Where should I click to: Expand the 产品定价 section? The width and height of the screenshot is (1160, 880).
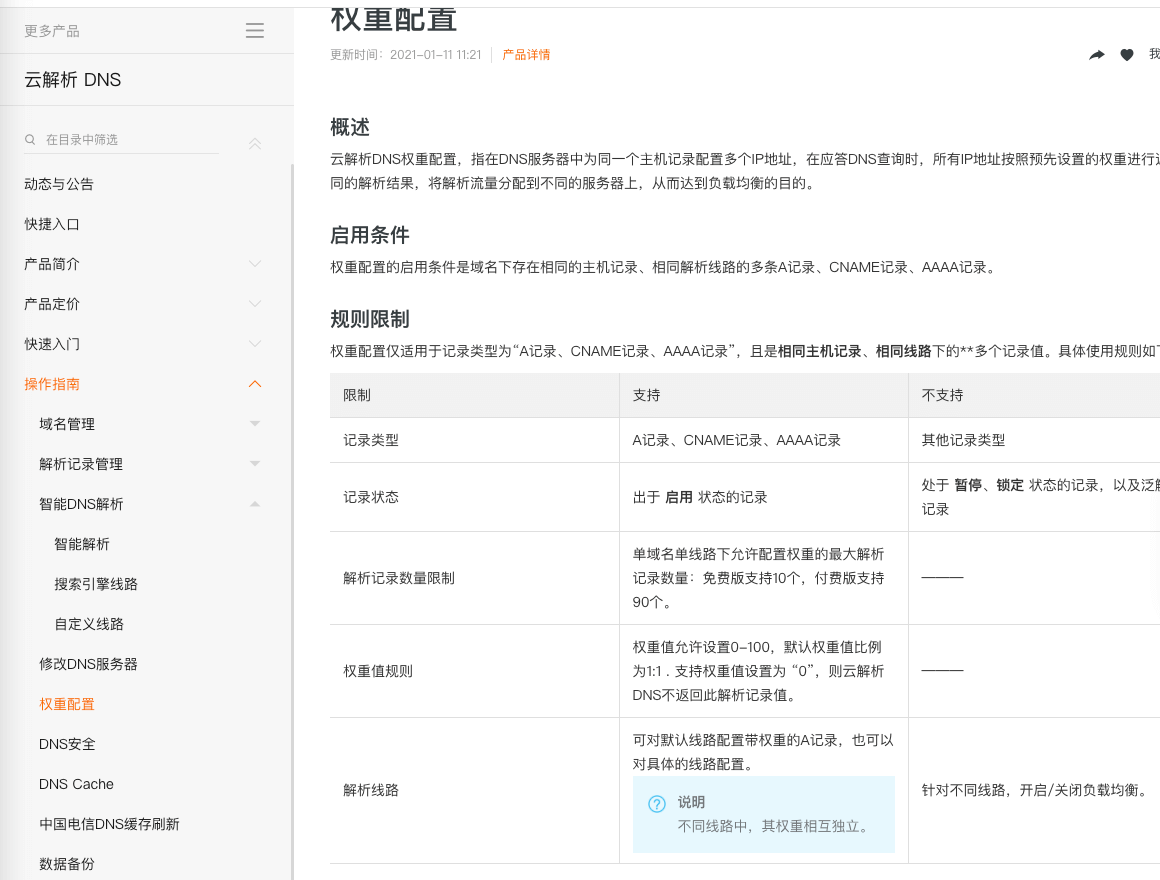(255, 304)
